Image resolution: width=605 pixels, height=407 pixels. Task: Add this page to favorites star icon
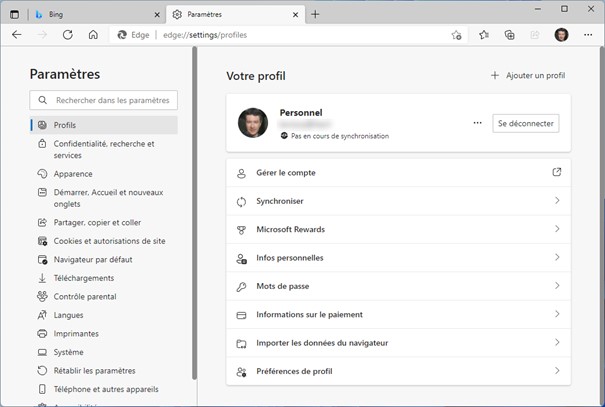point(457,34)
